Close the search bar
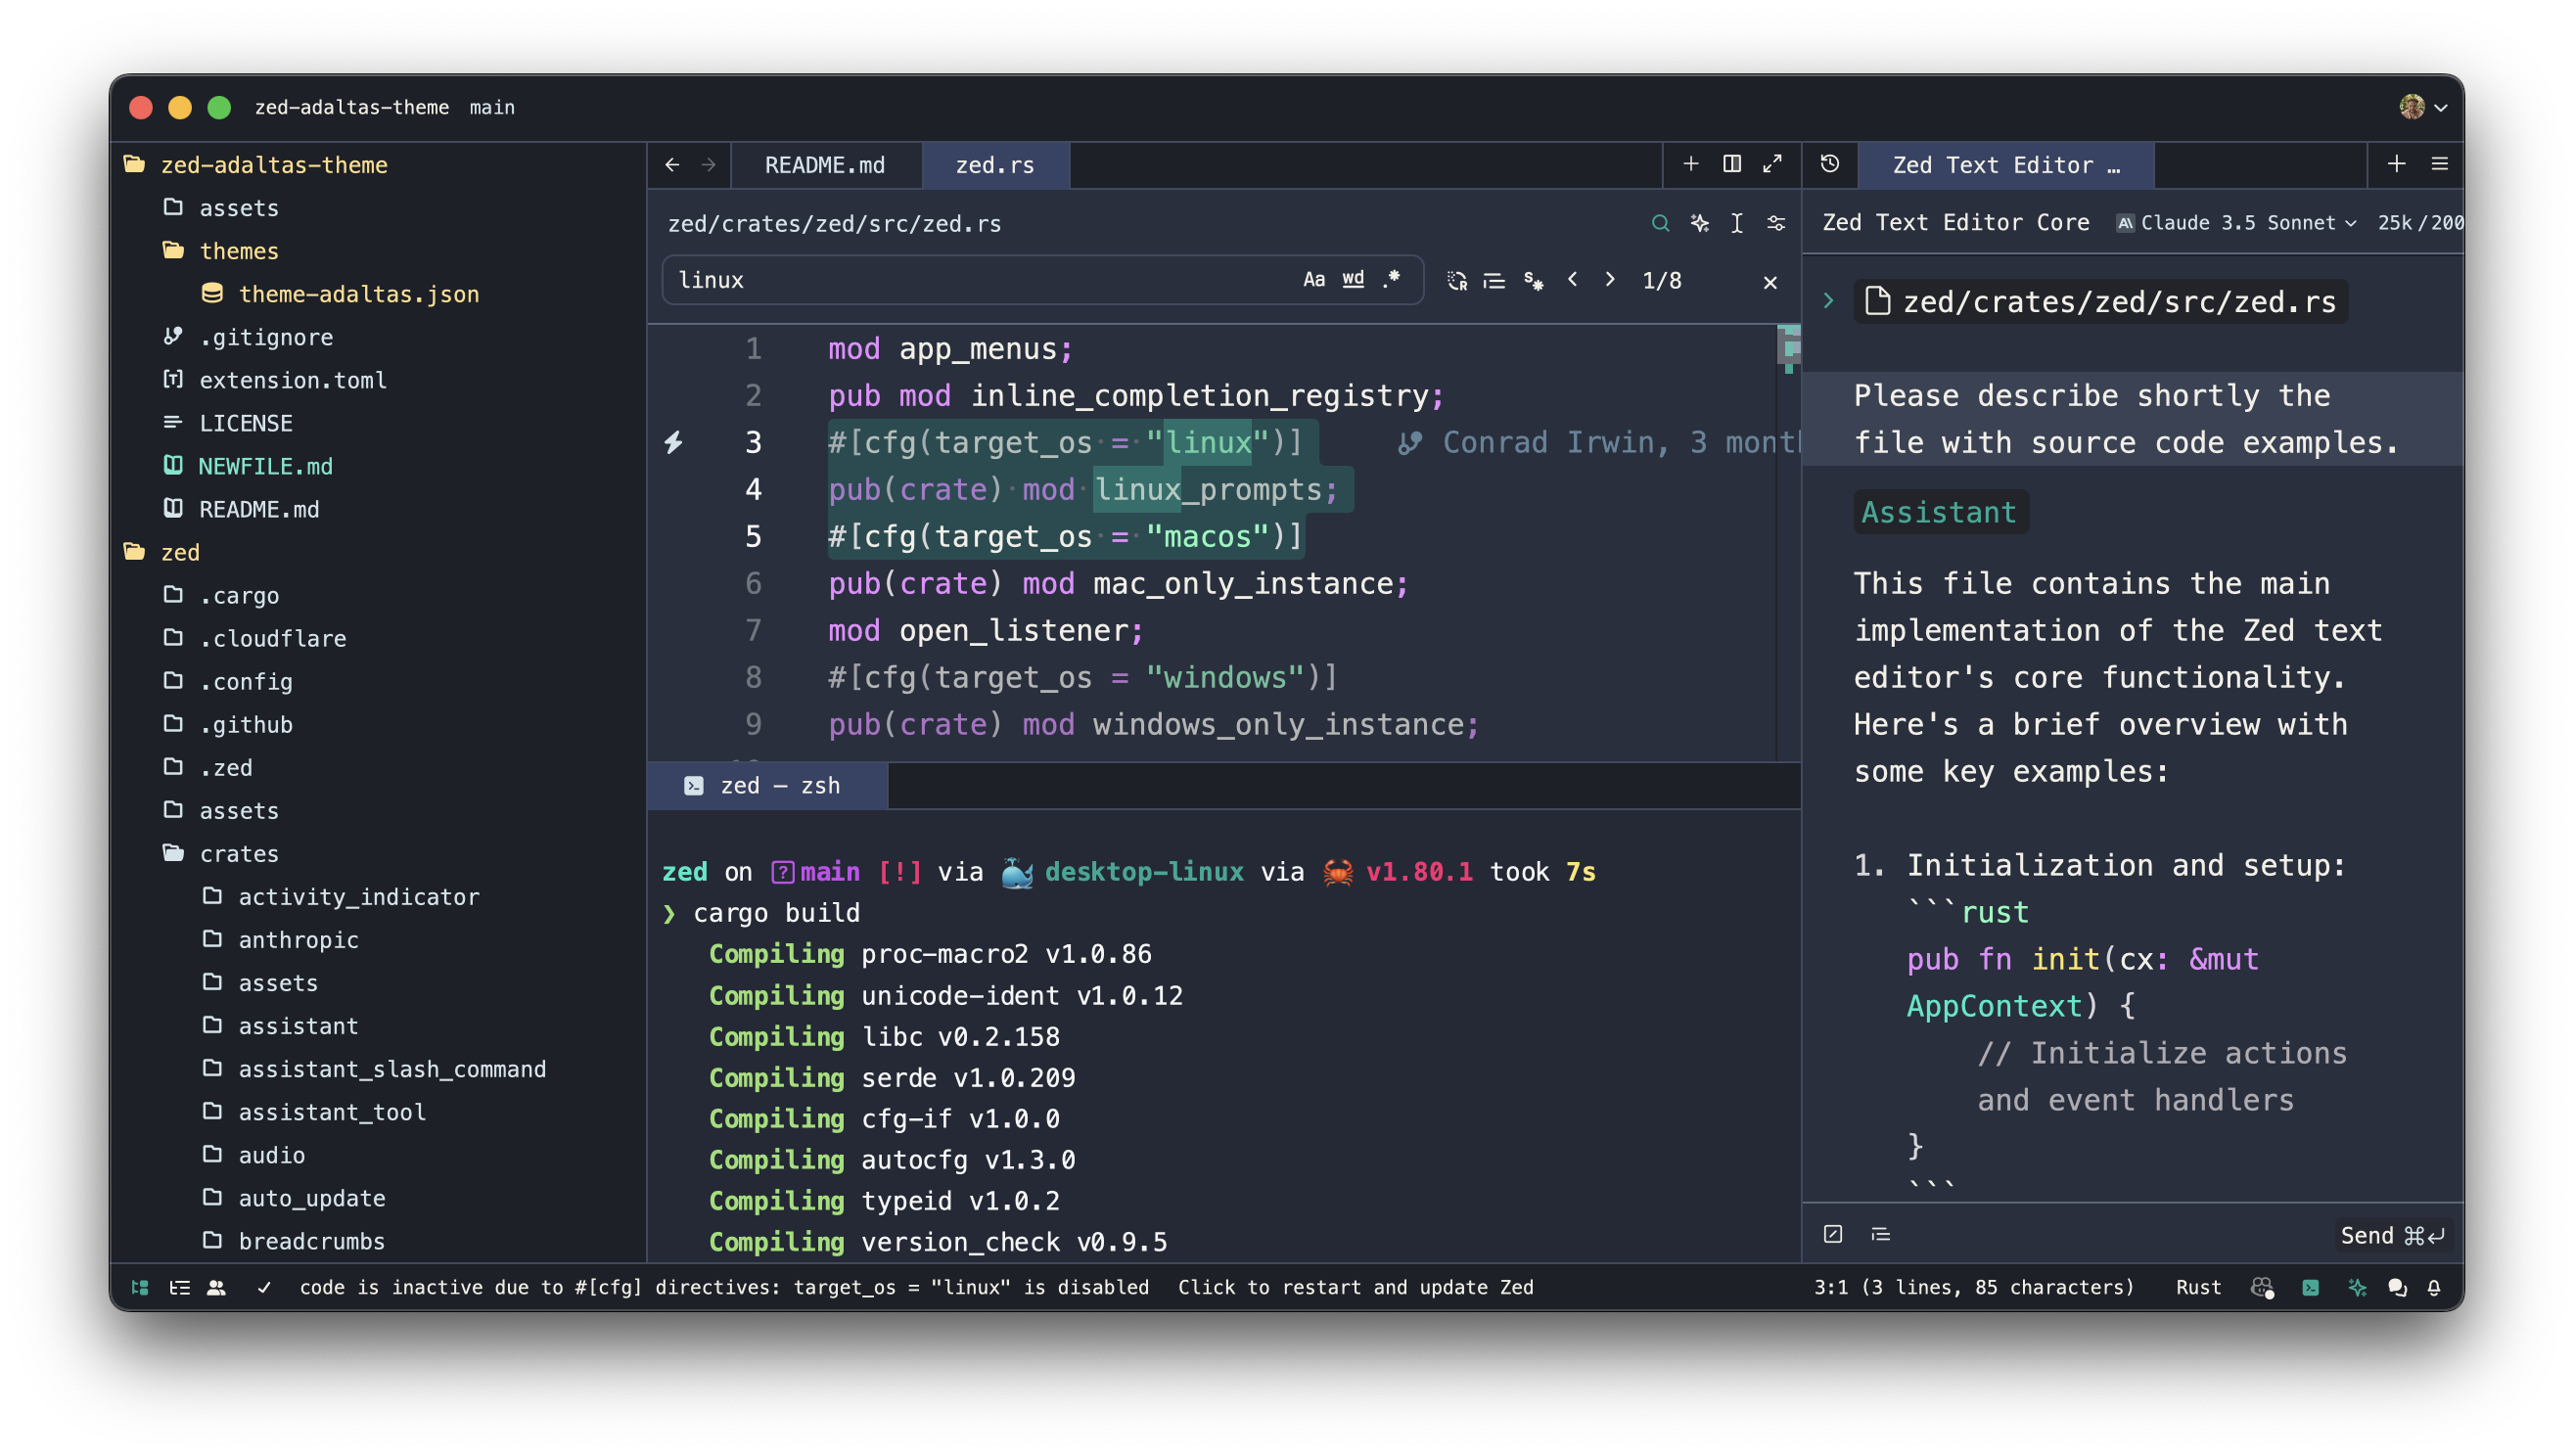Image resolution: width=2574 pixels, height=1456 pixels. pos(1769,282)
